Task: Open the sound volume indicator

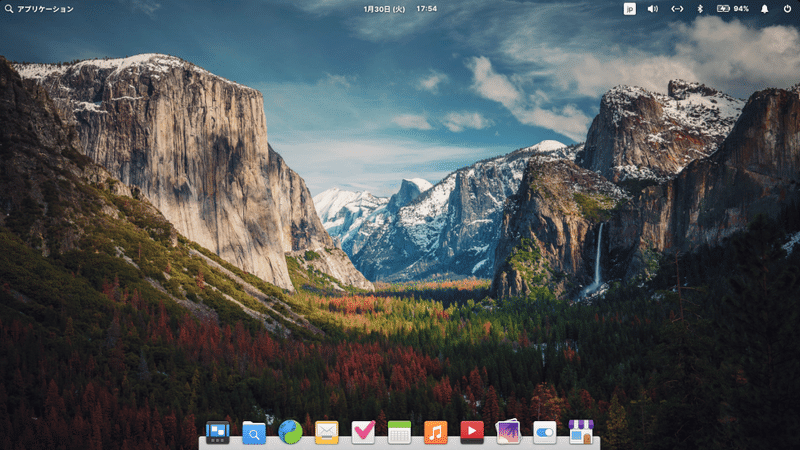Action: click(653, 9)
